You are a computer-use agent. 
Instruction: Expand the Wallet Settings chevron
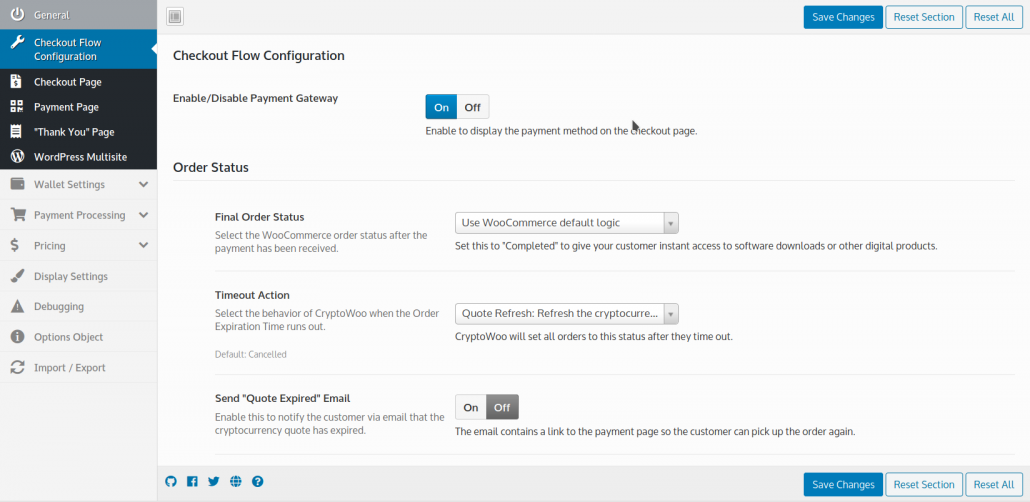143,185
